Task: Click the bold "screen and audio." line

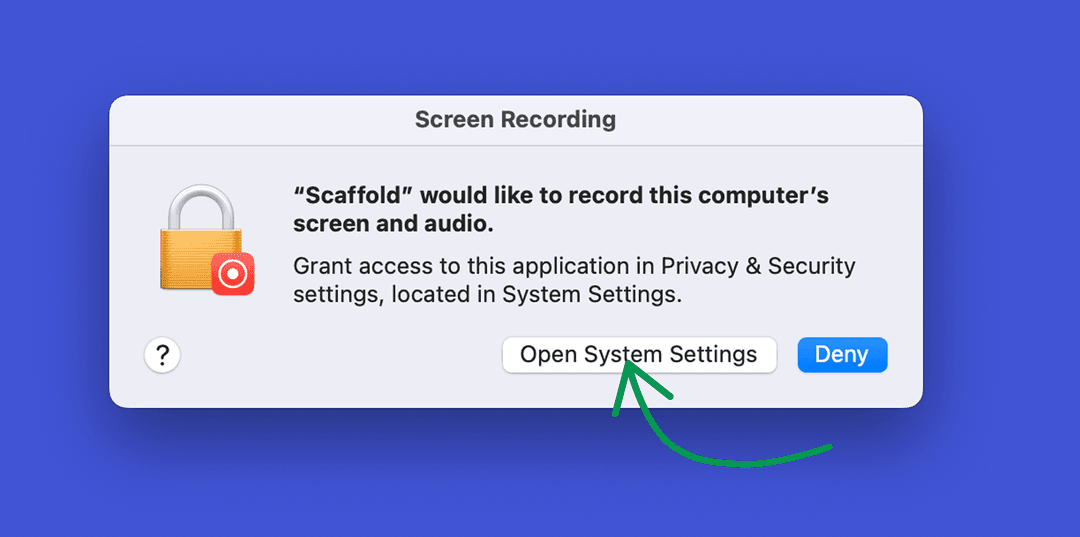Action: pyautogui.click(x=393, y=224)
